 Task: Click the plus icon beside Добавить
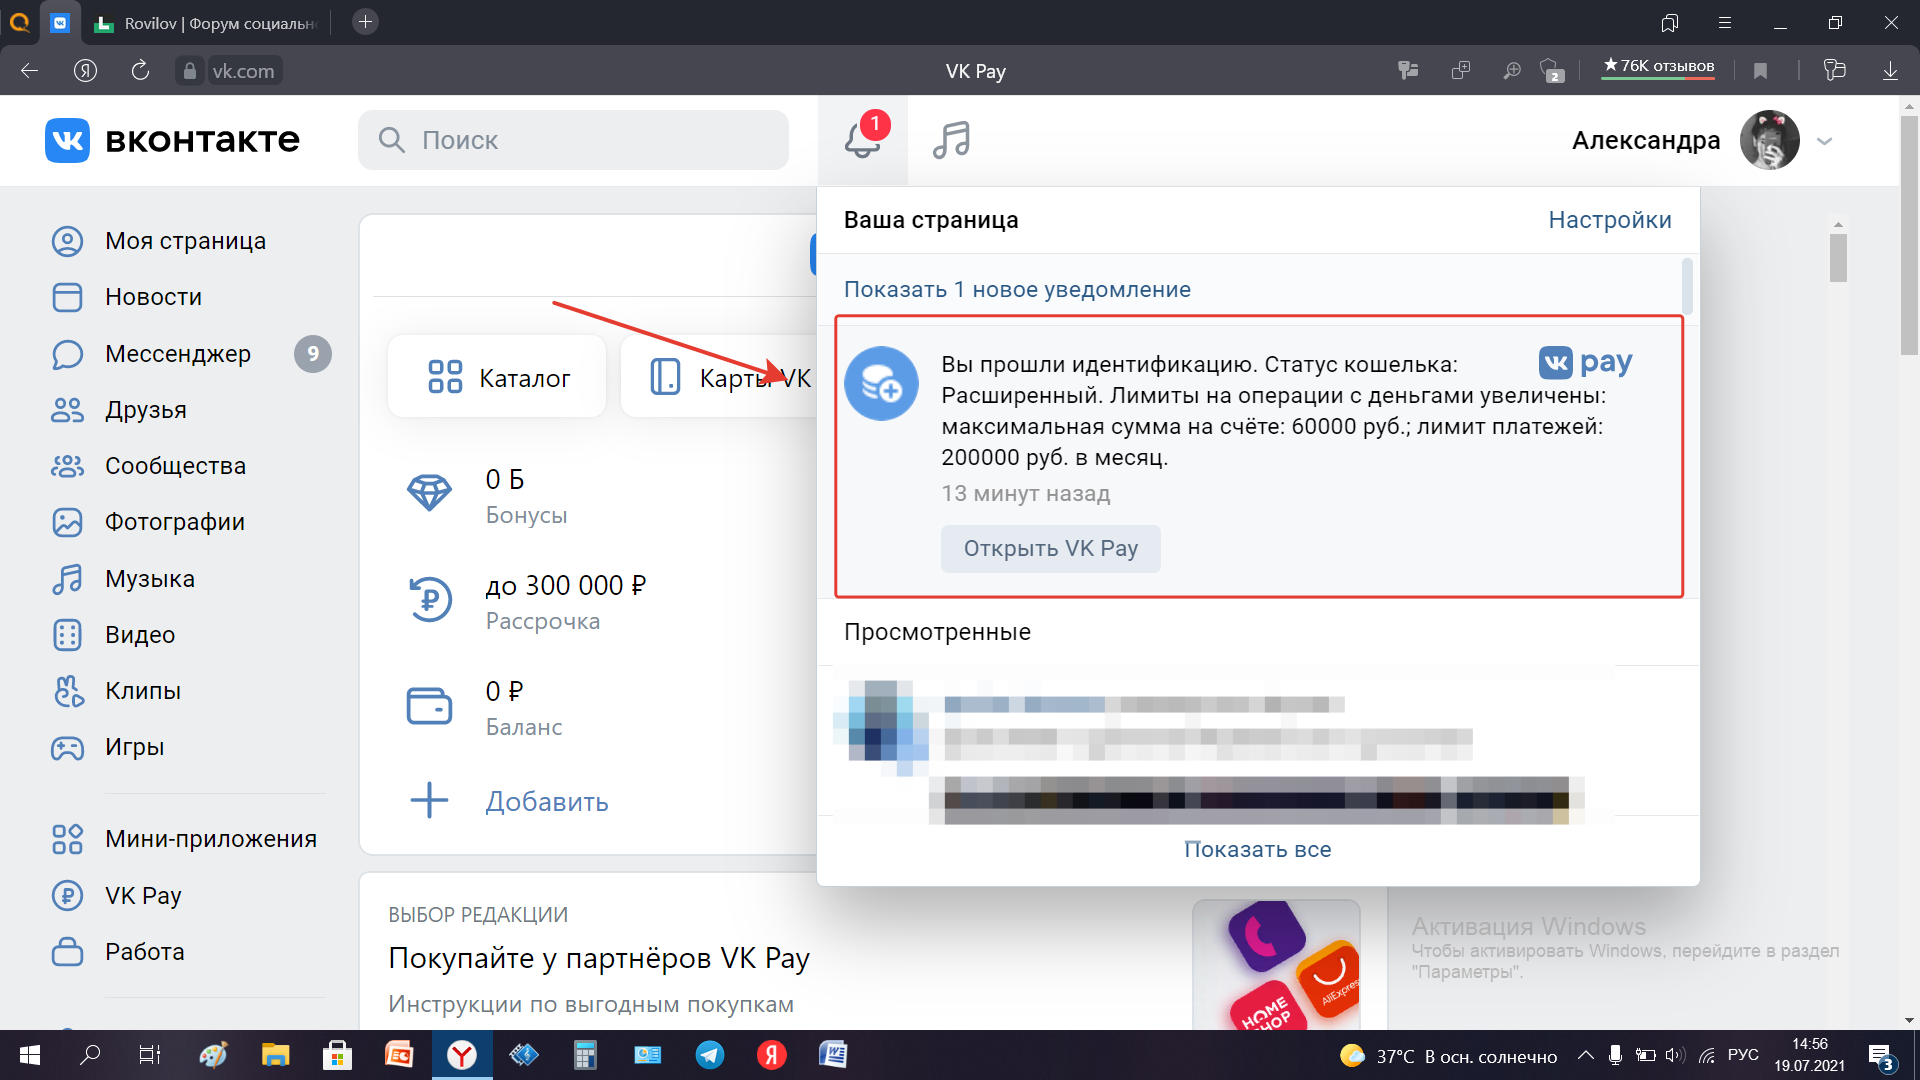pos(429,801)
